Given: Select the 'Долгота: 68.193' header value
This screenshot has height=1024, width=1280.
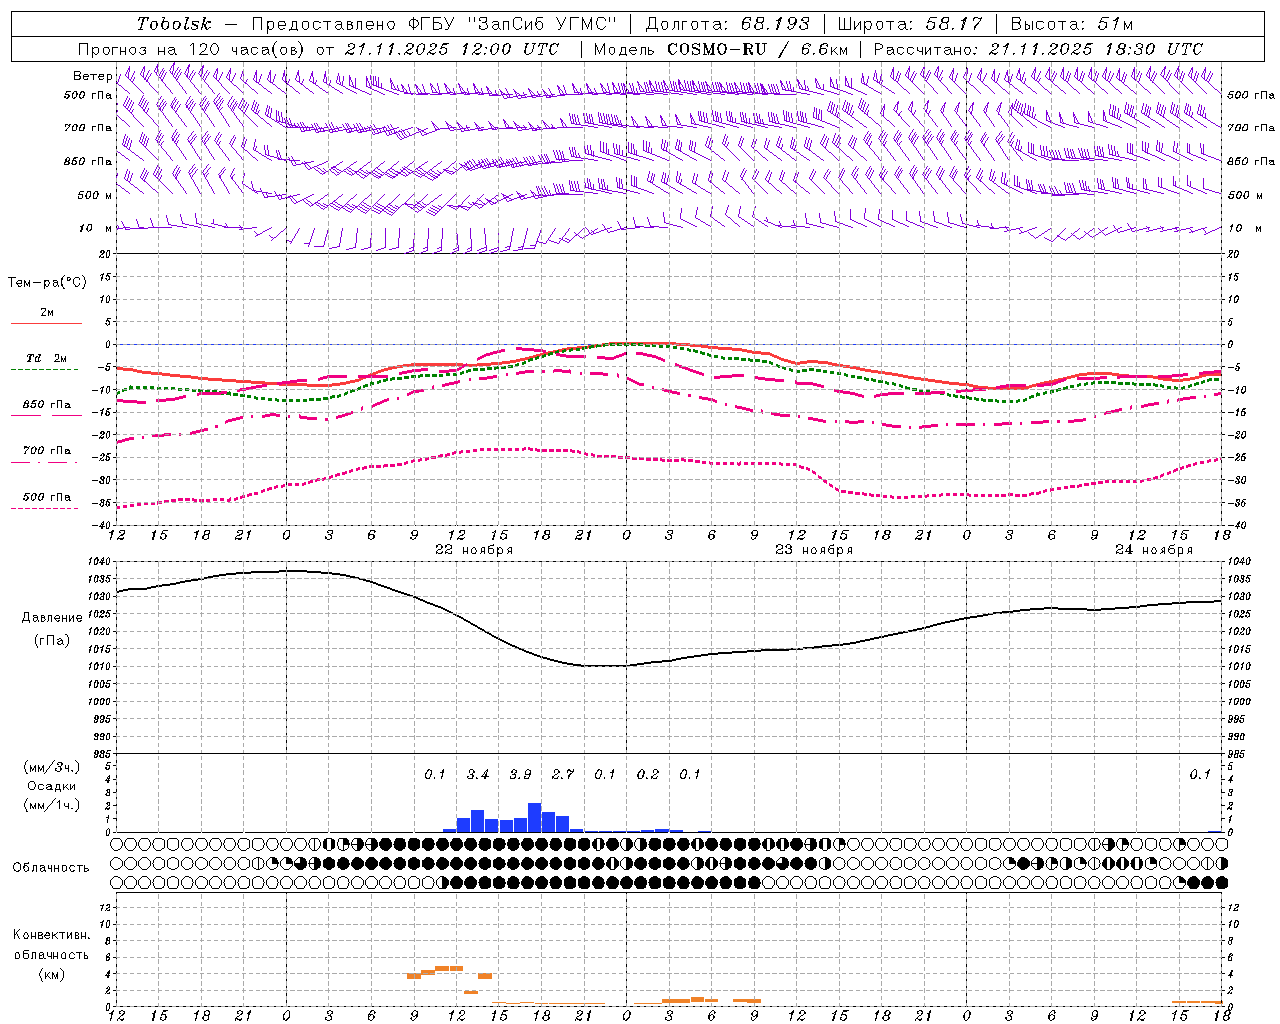Looking at the screenshot, I should pyautogui.click(x=728, y=24).
